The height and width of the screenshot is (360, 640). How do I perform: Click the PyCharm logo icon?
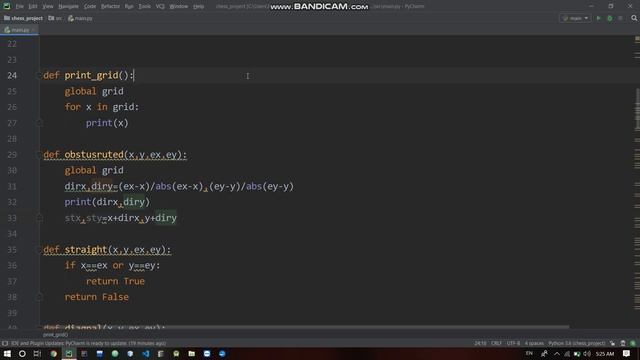[x=7, y=6]
